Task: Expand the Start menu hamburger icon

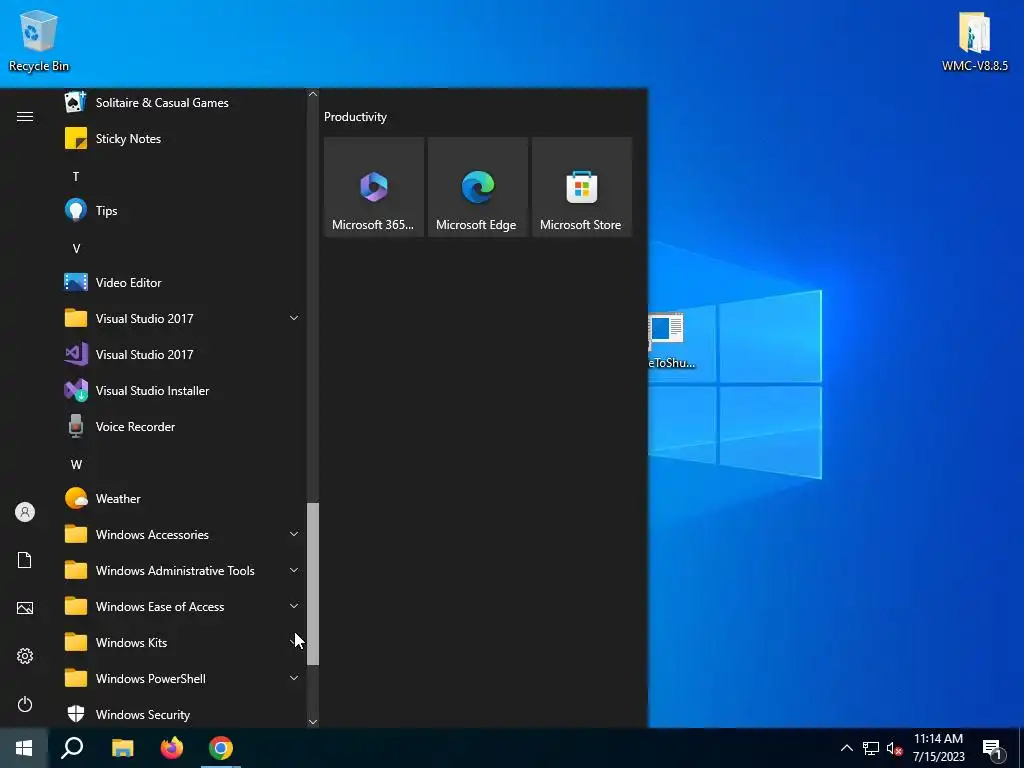Action: [25, 117]
